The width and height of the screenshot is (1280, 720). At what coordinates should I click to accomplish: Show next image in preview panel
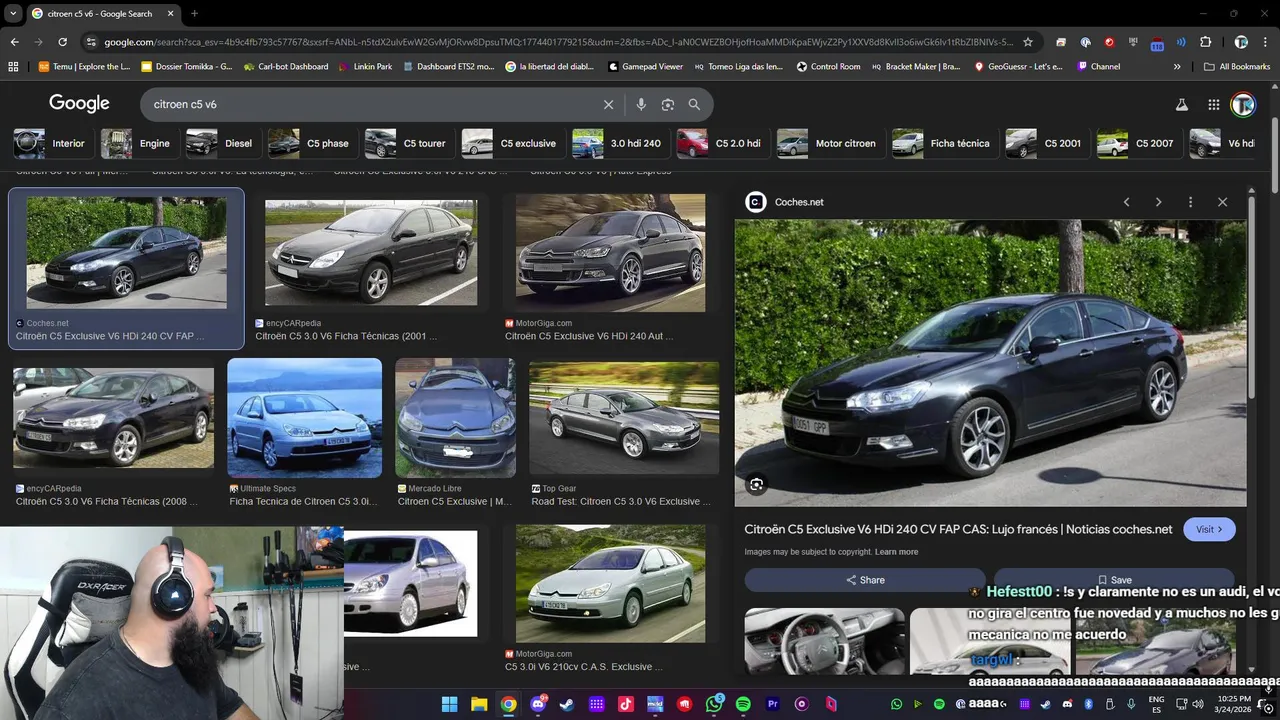(x=1158, y=202)
